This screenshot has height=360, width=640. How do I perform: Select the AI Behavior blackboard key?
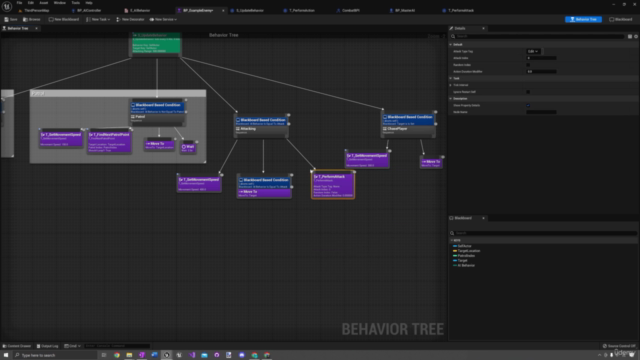tap(466, 265)
